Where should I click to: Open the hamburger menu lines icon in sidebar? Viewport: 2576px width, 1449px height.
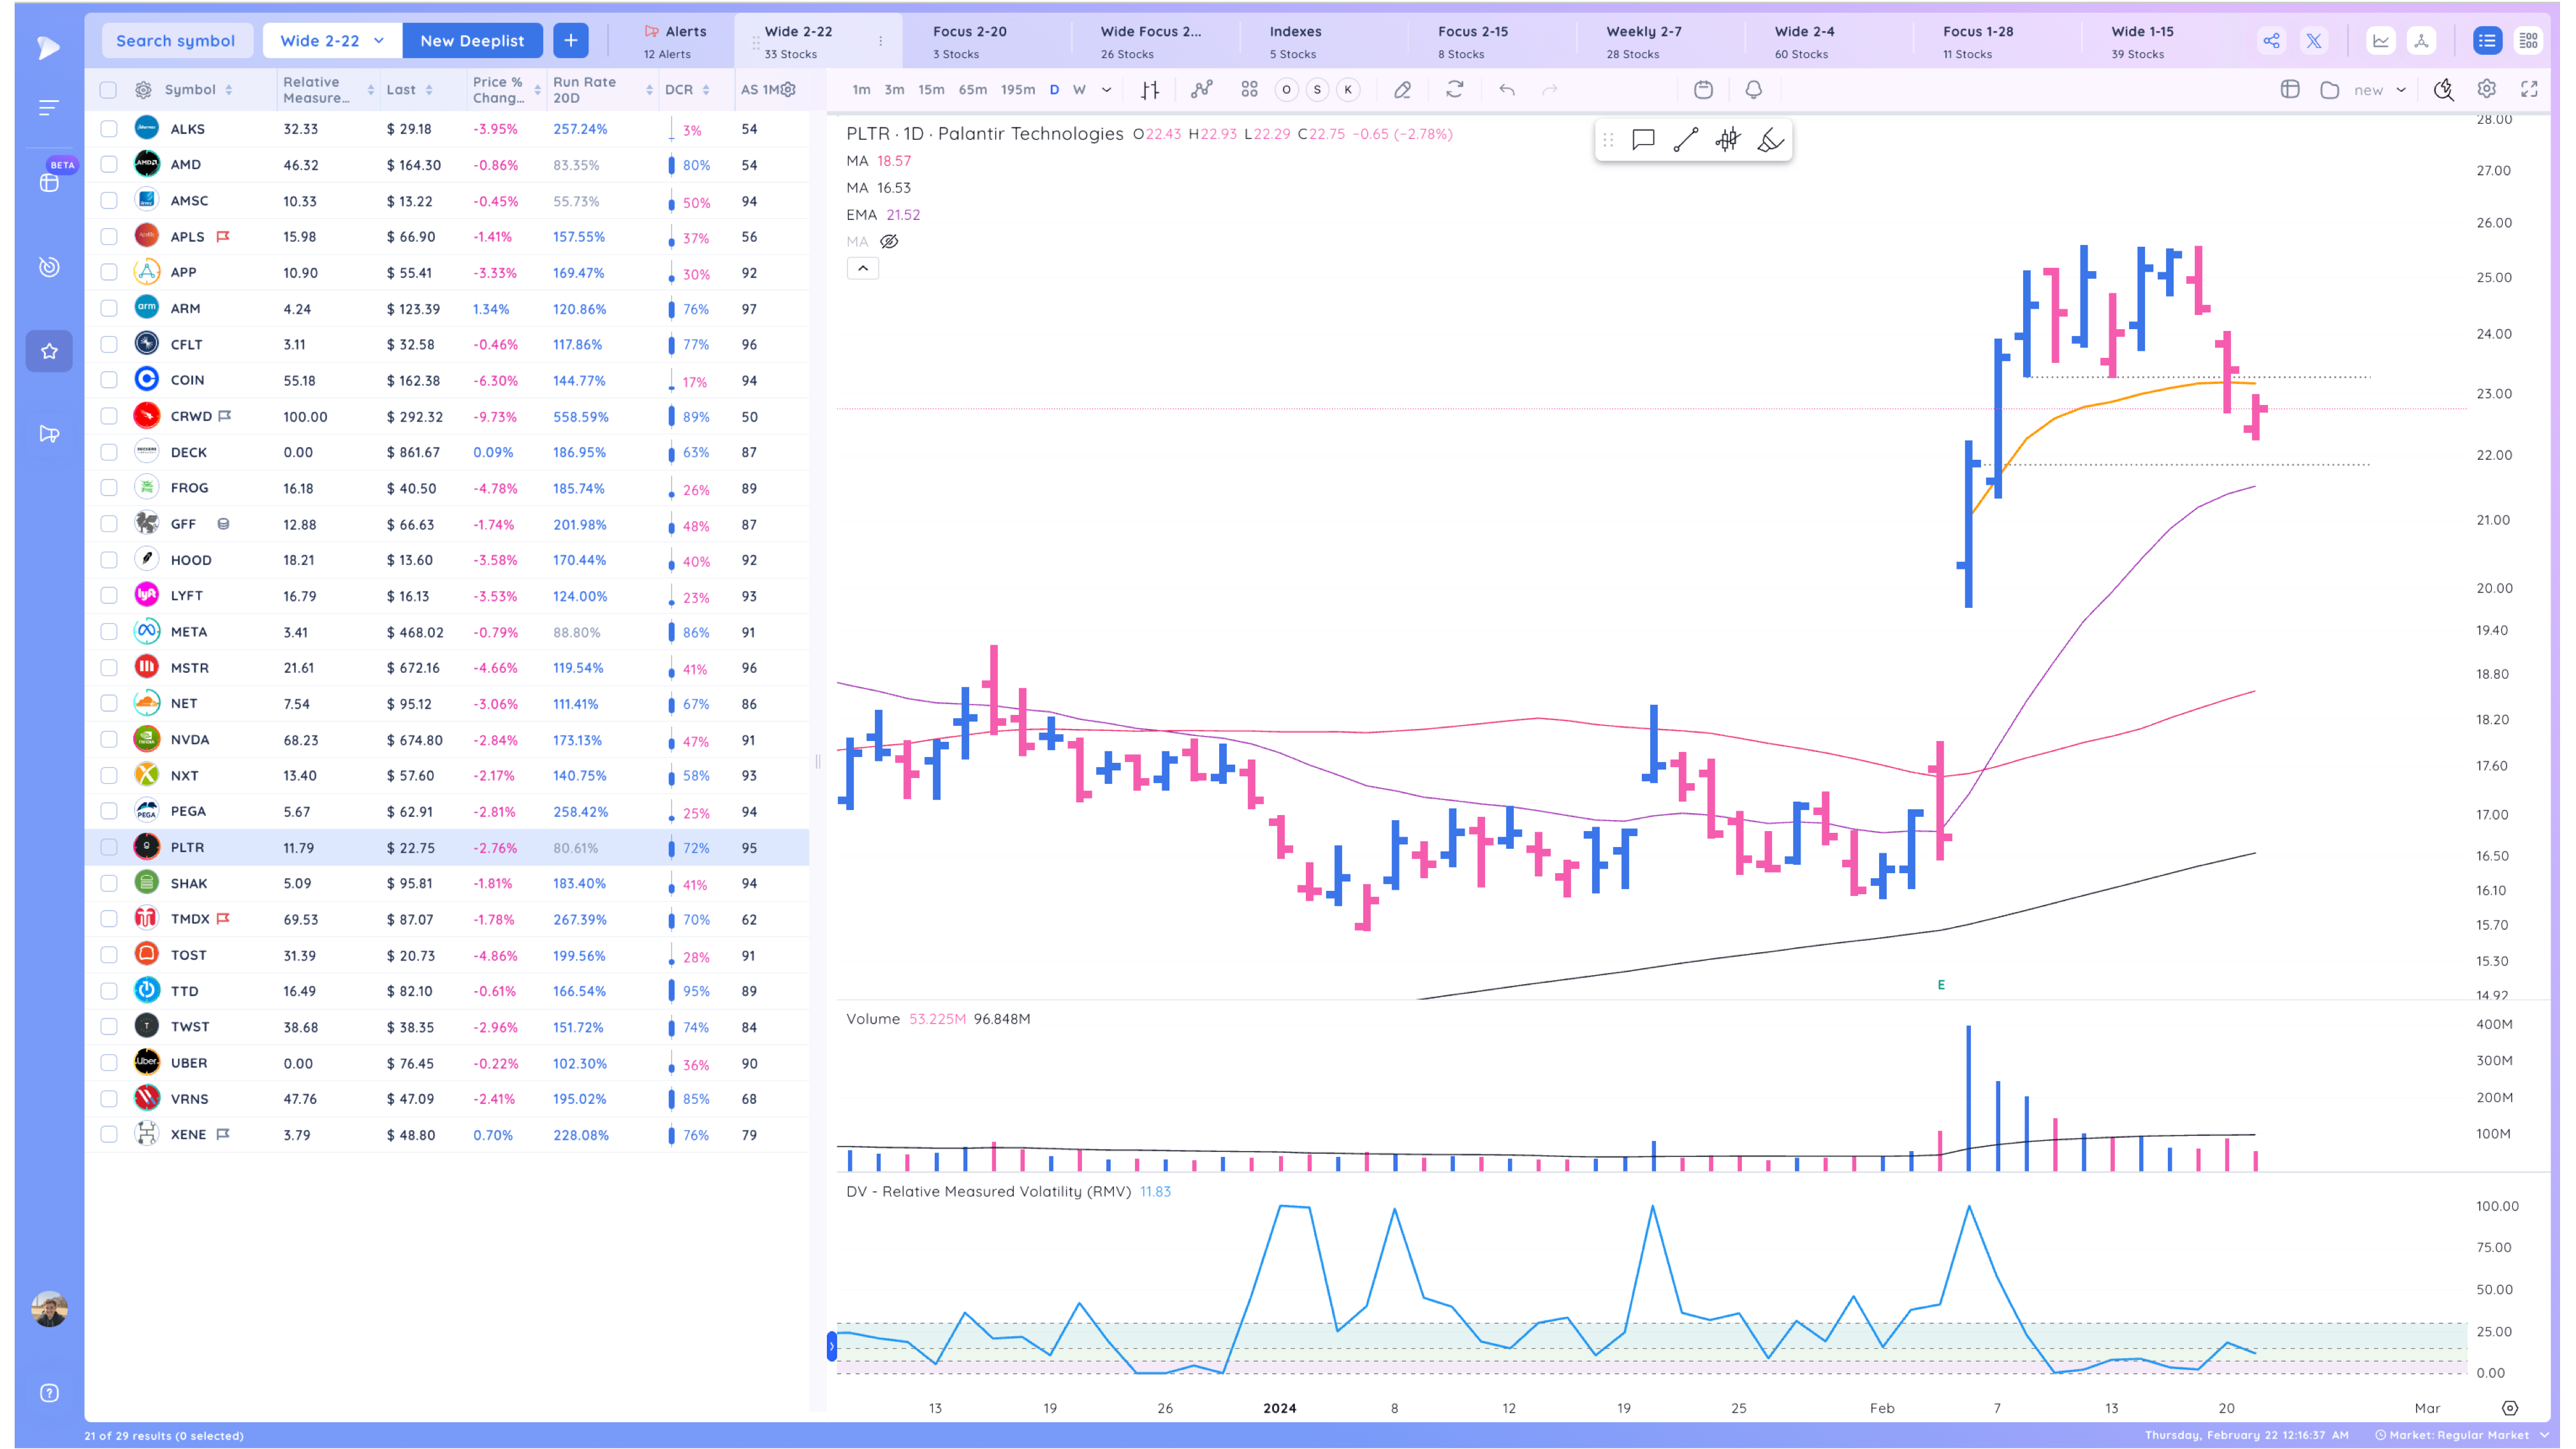(48, 107)
